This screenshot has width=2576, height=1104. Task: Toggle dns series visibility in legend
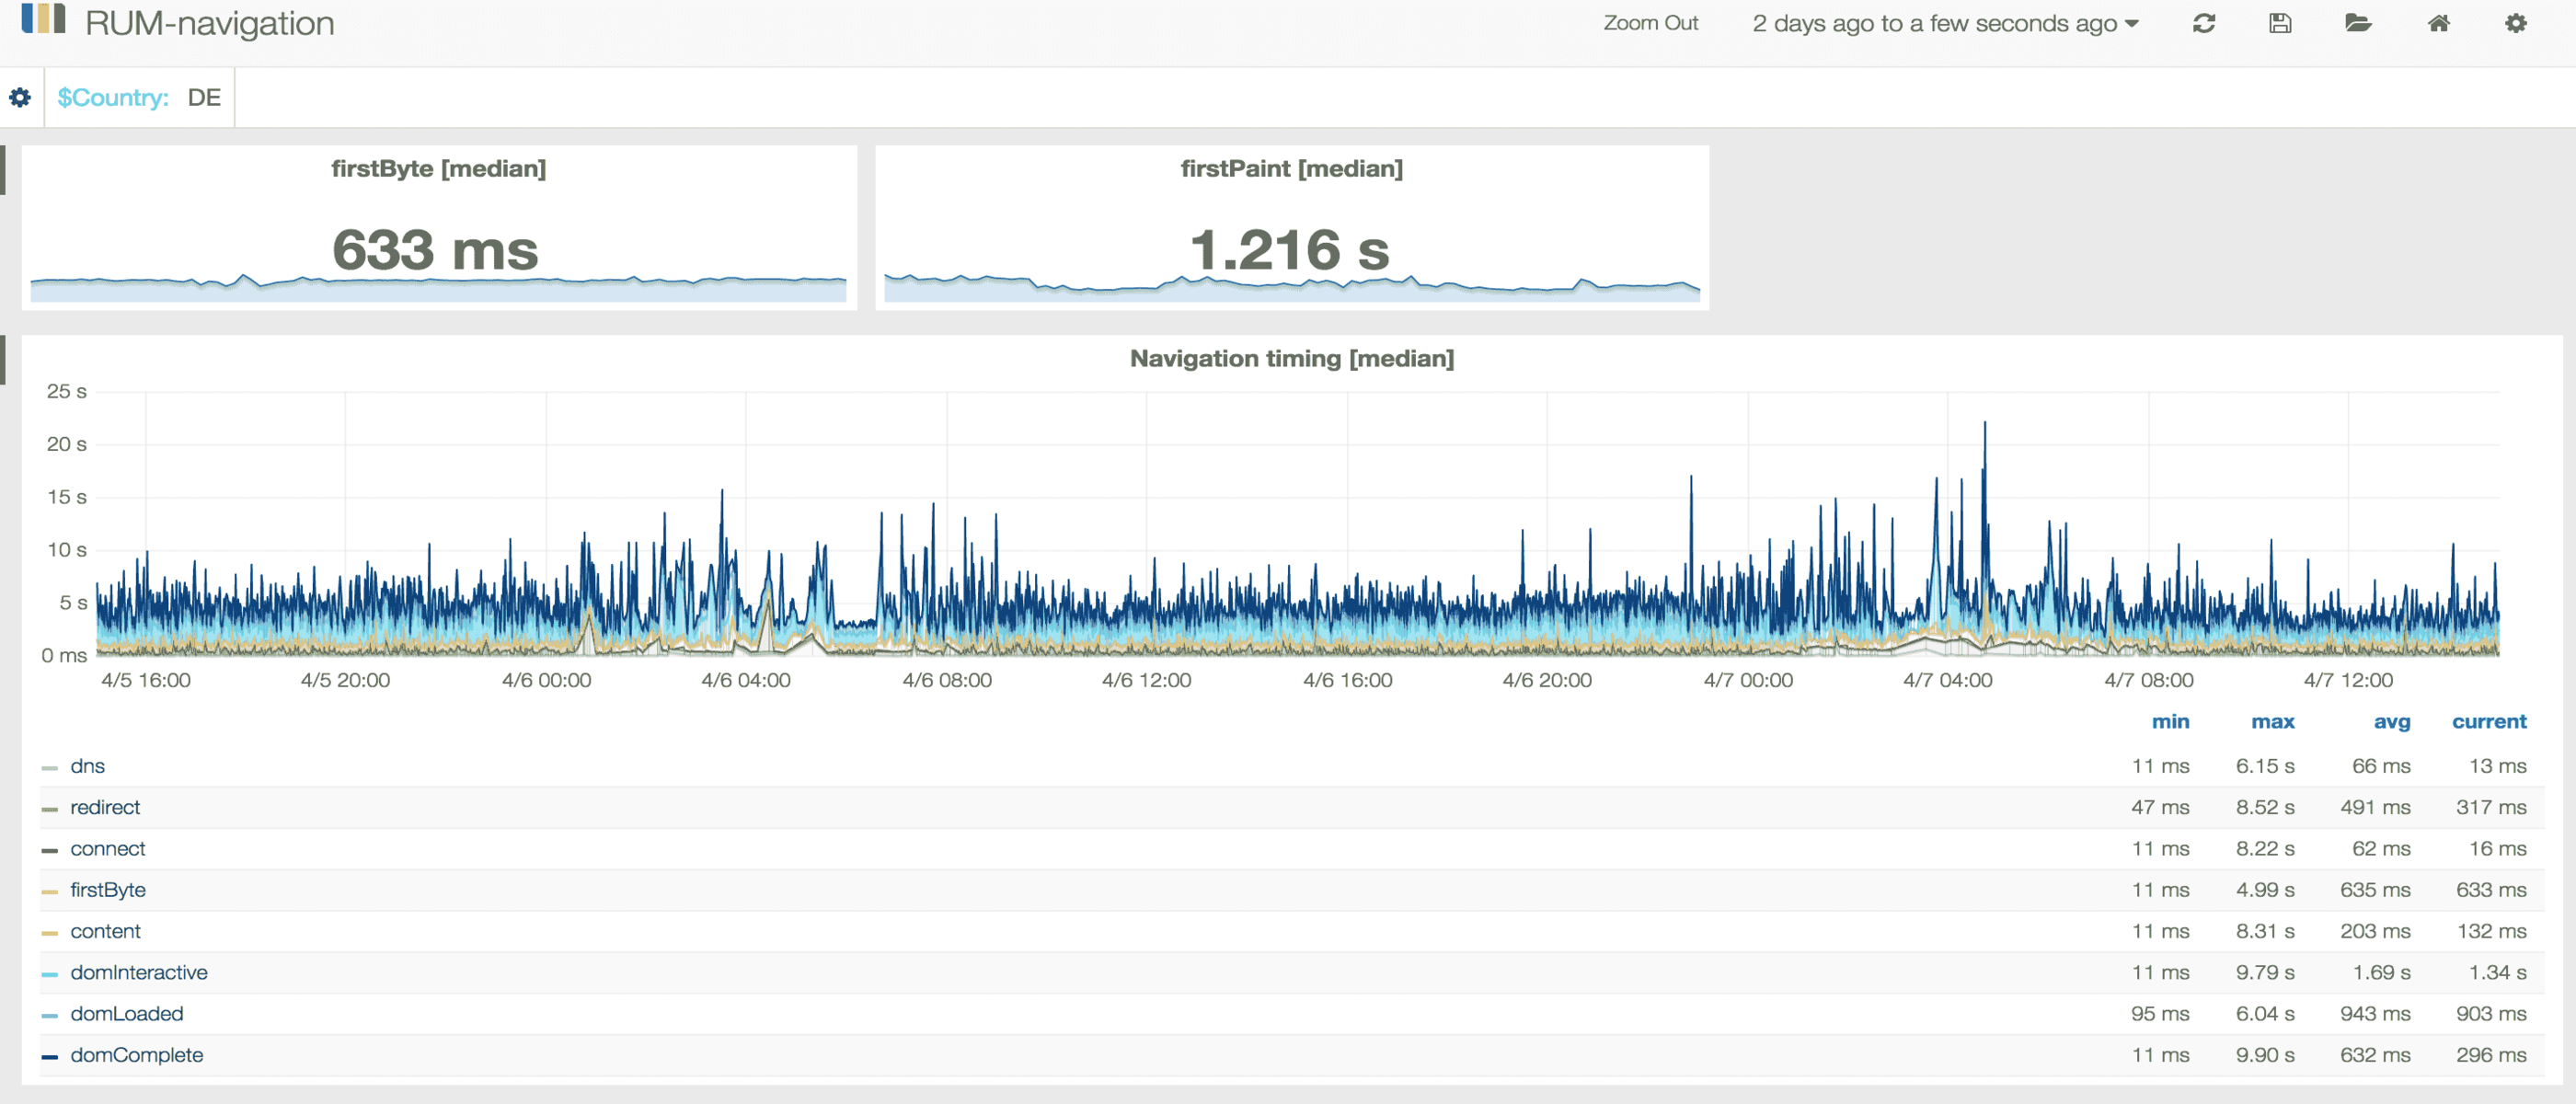click(x=87, y=766)
